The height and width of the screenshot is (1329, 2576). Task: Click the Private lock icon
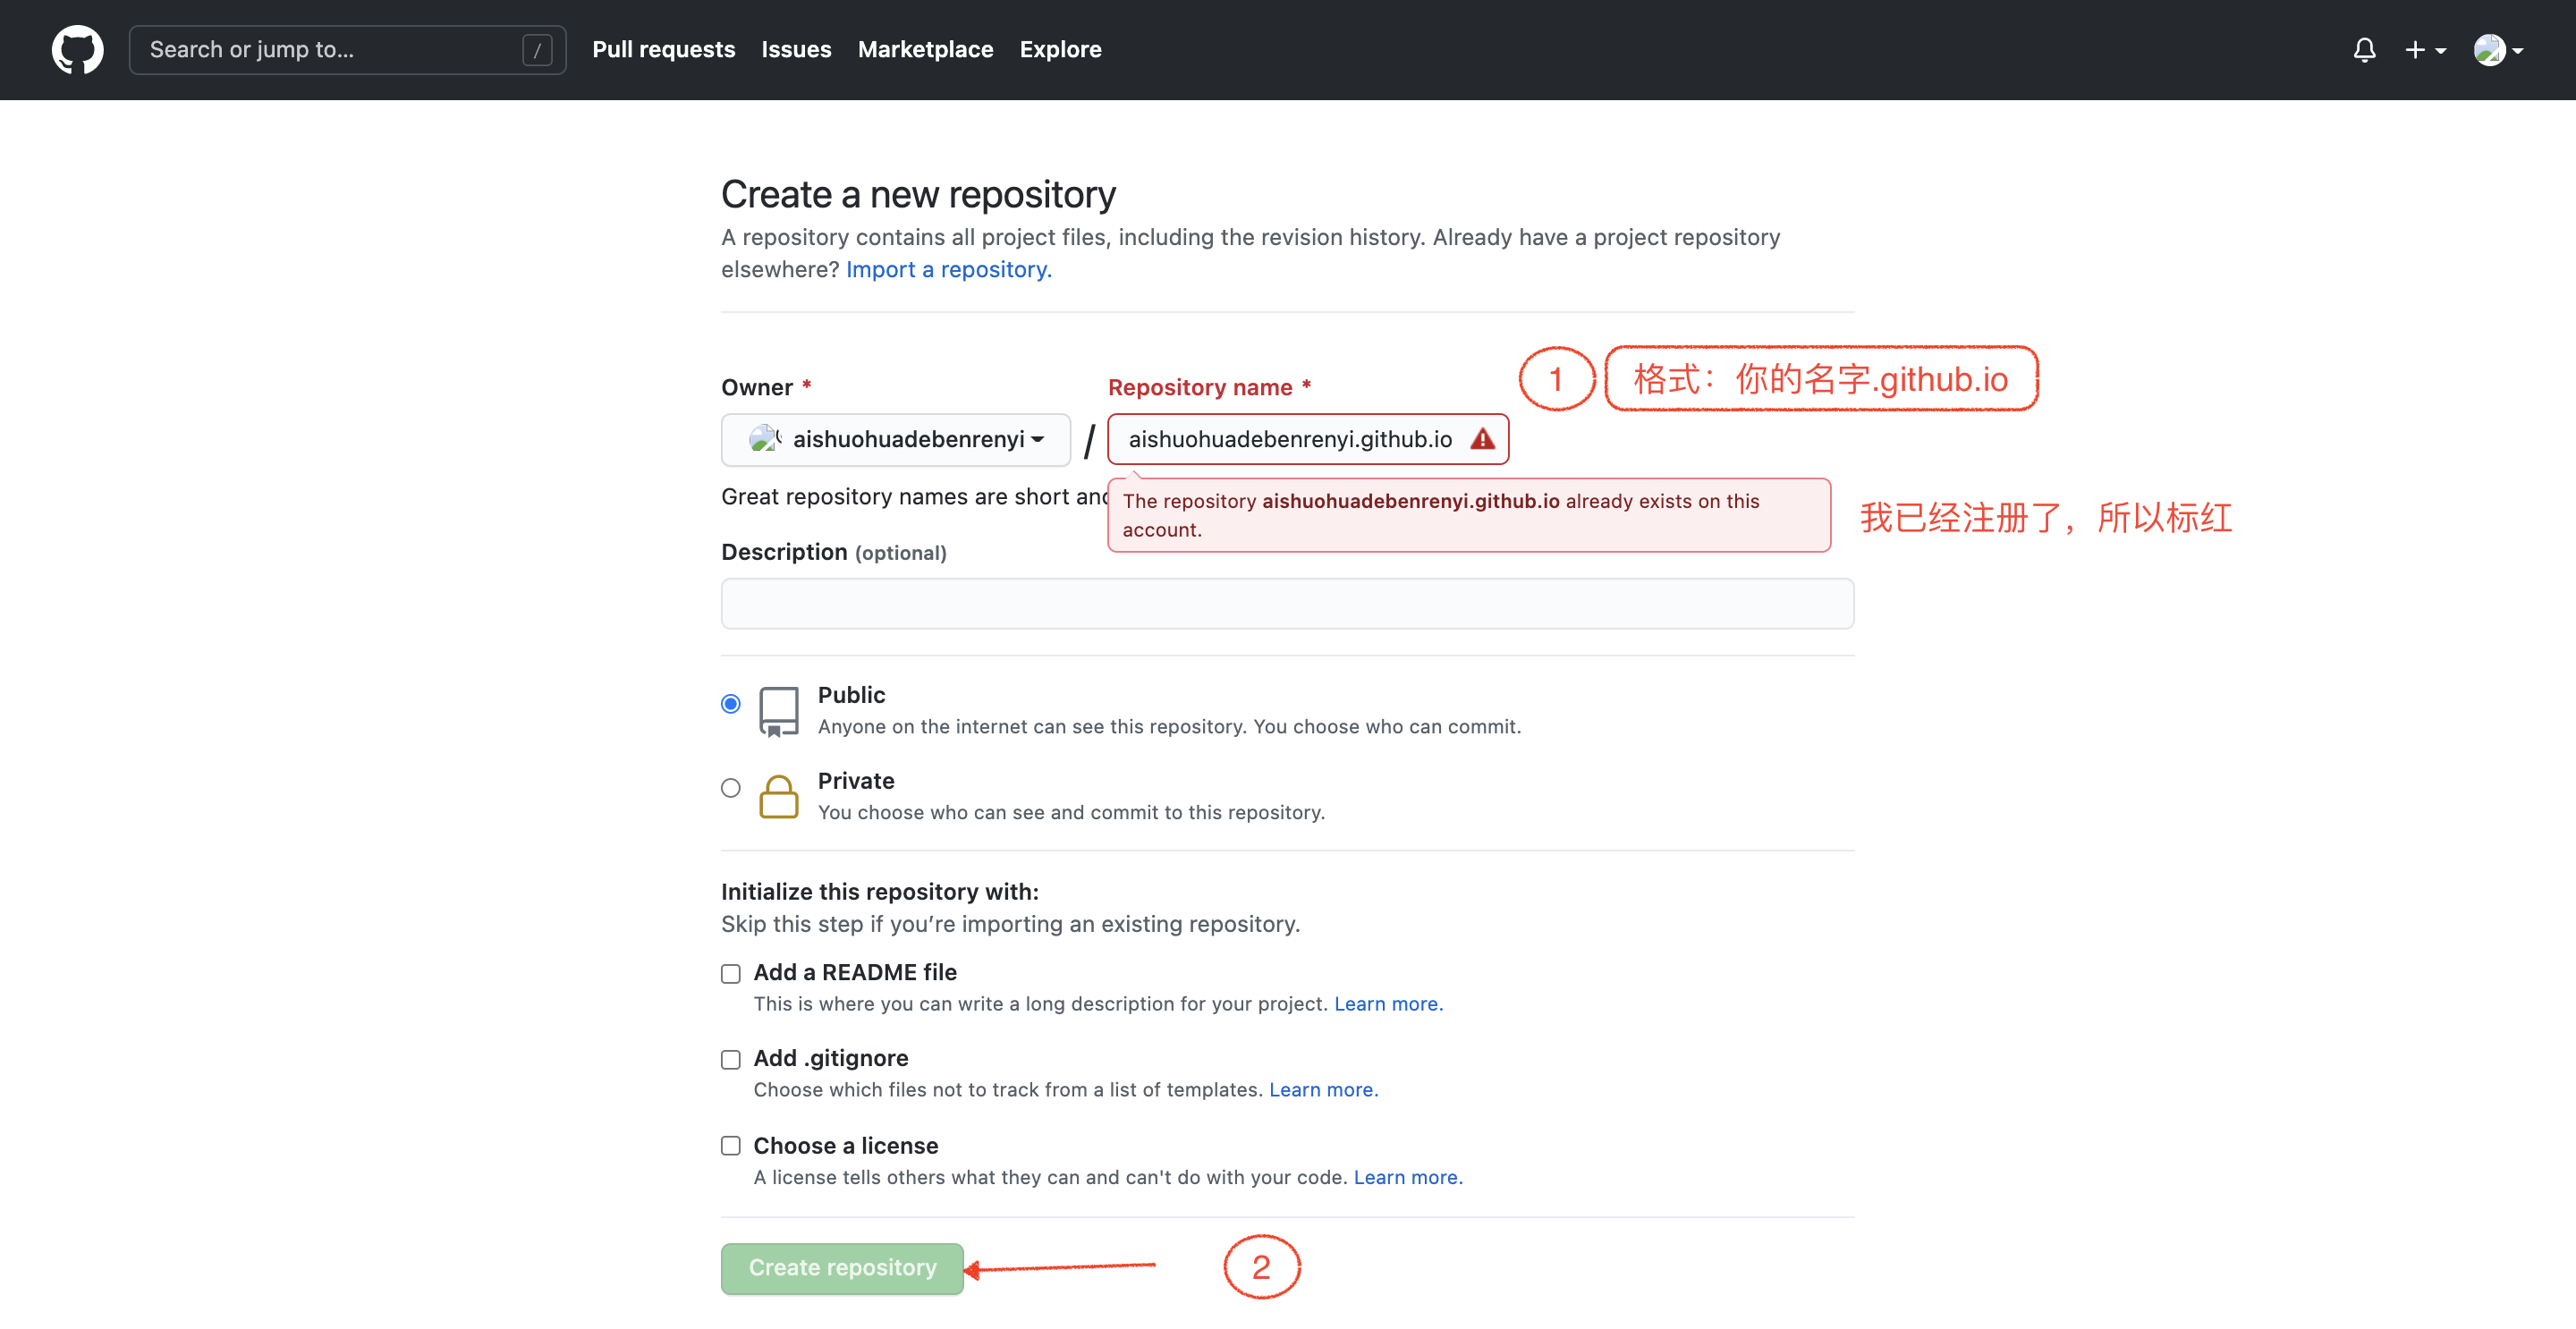click(x=778, y=797)
